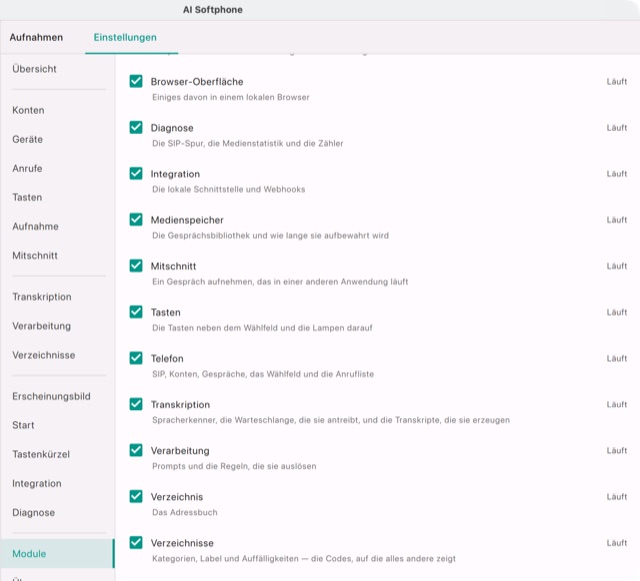Open Diagnose in the sidebar
Viewport: 640px width, 581px height.
pos(33,512)
